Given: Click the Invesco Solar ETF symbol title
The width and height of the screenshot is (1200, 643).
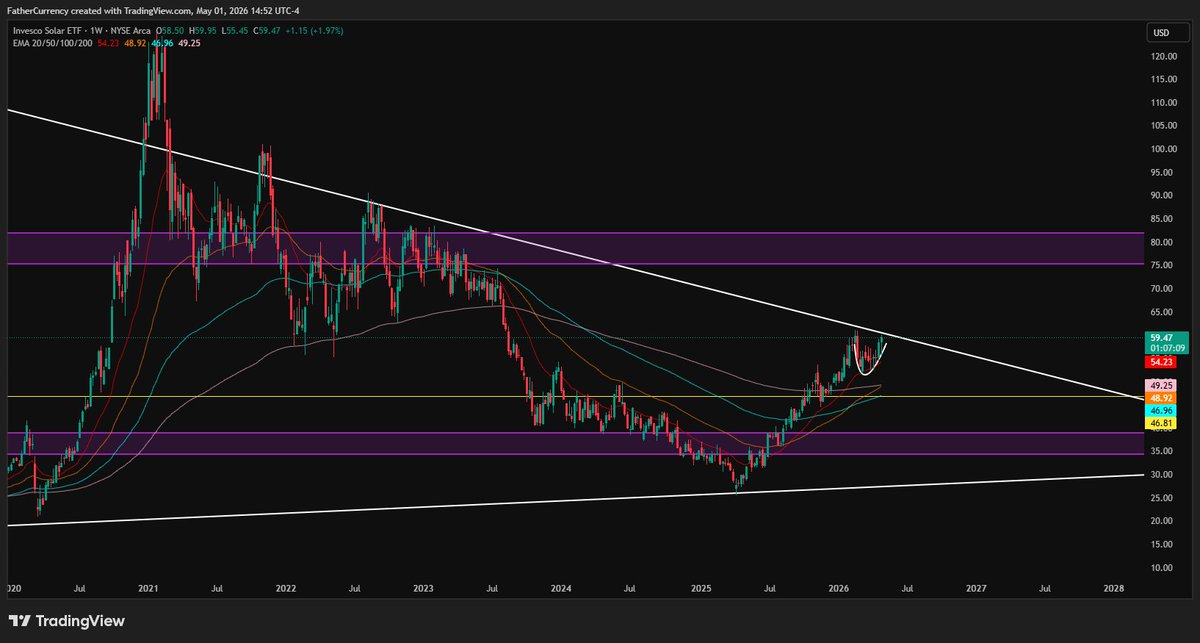Looking at the screenshot, I should pos(47,33).
